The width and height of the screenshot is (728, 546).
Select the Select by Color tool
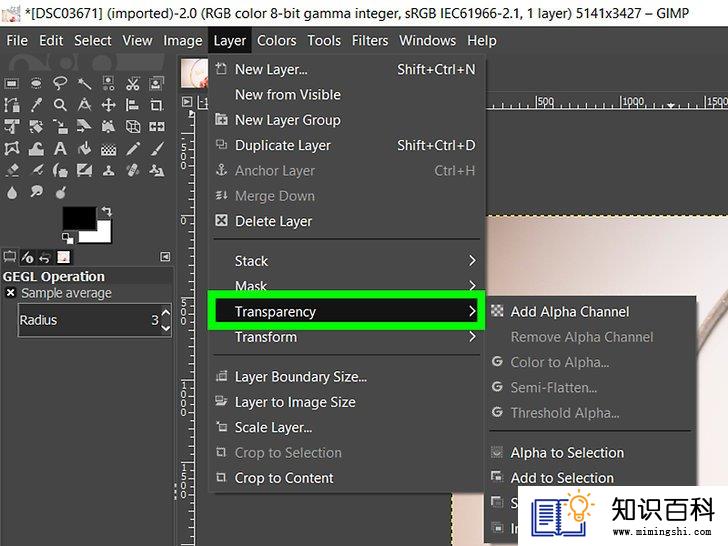pyautogui.click(x=108, y=84)
